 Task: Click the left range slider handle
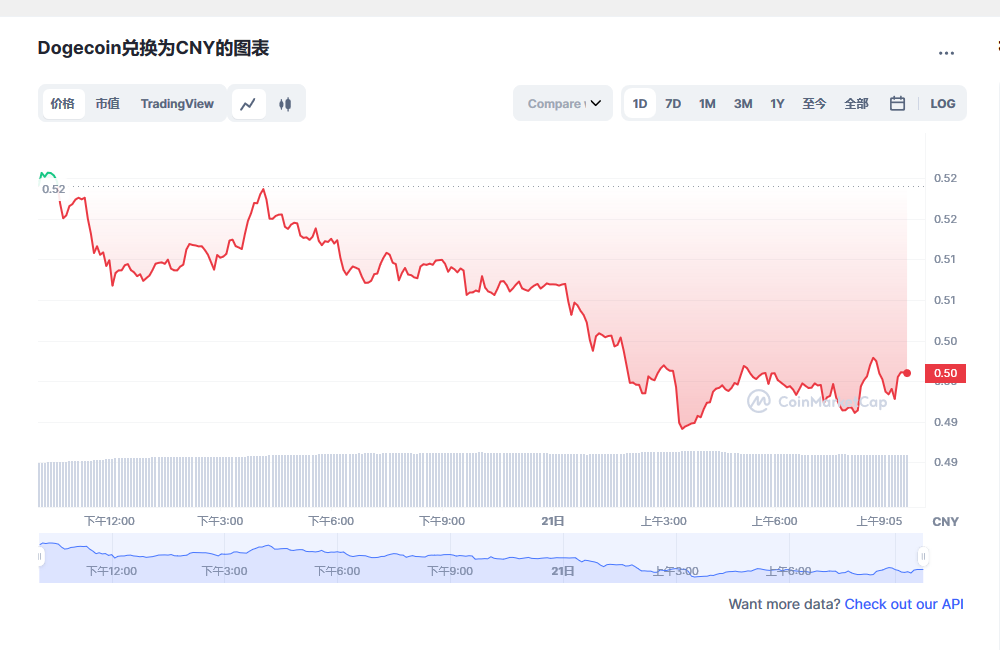click(41, 556)
